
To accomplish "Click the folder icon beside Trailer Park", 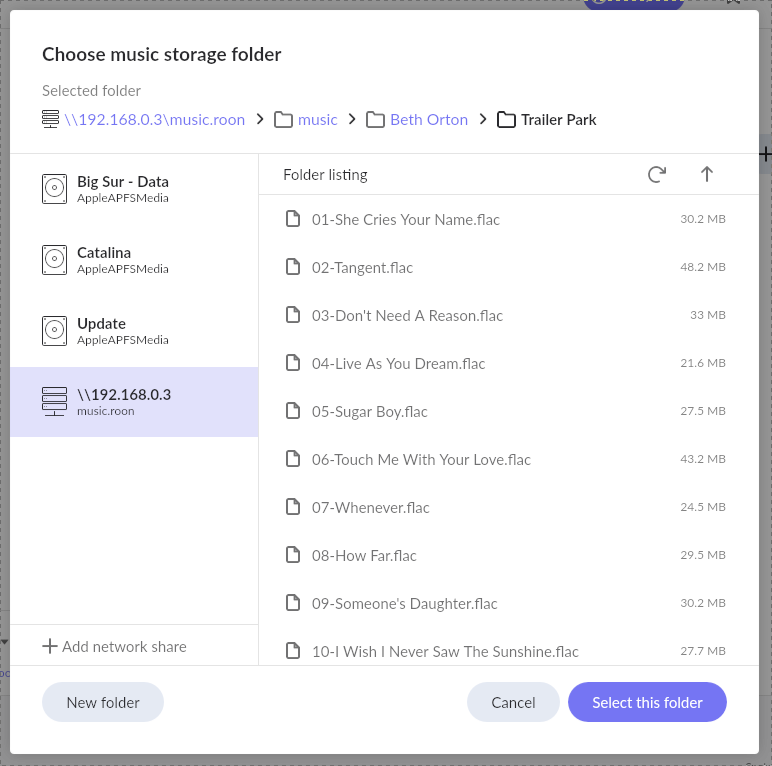I will [x=506, y=120].
